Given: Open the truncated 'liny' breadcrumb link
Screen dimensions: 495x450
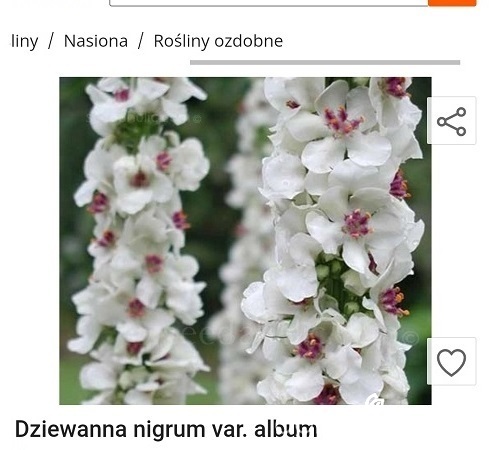Looking at the screenshot, I should pos(24,41).
